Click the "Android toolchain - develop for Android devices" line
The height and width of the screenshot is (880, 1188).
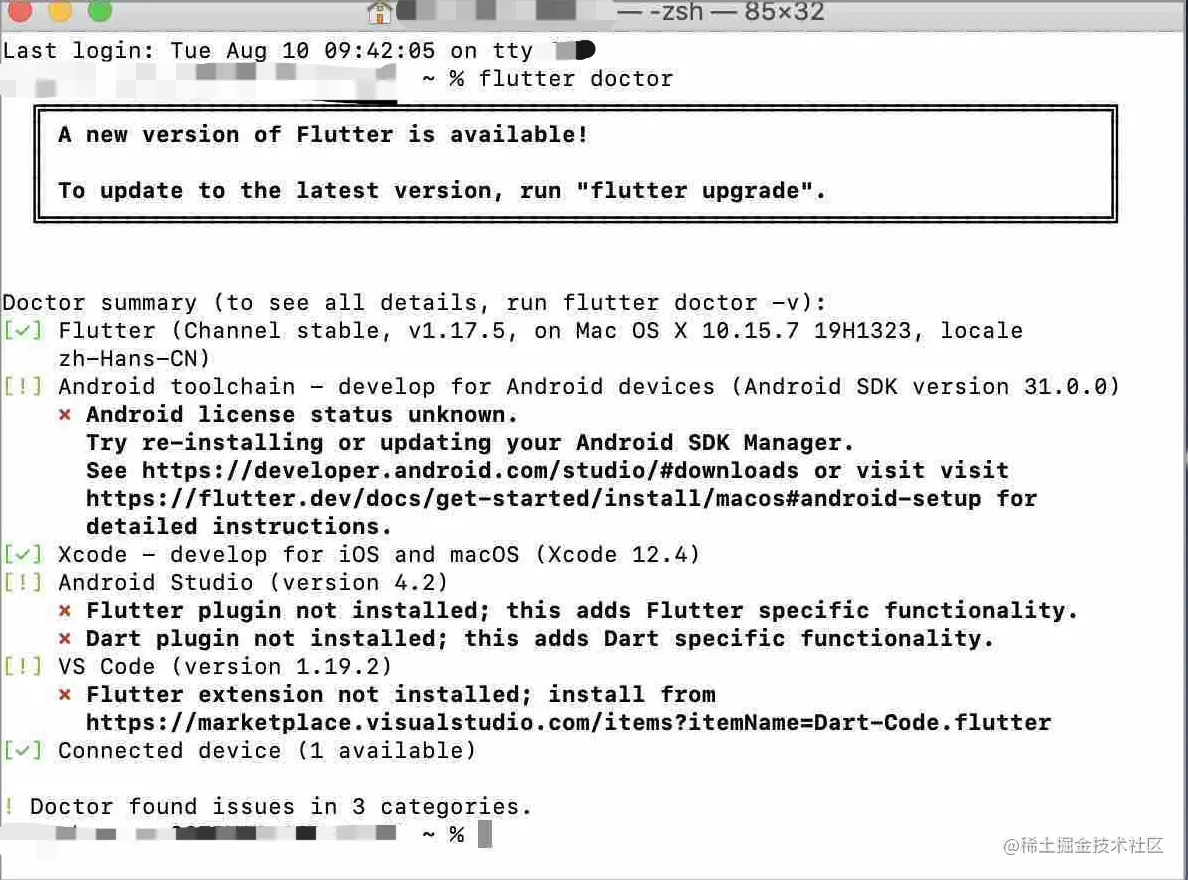click(589, 387)
